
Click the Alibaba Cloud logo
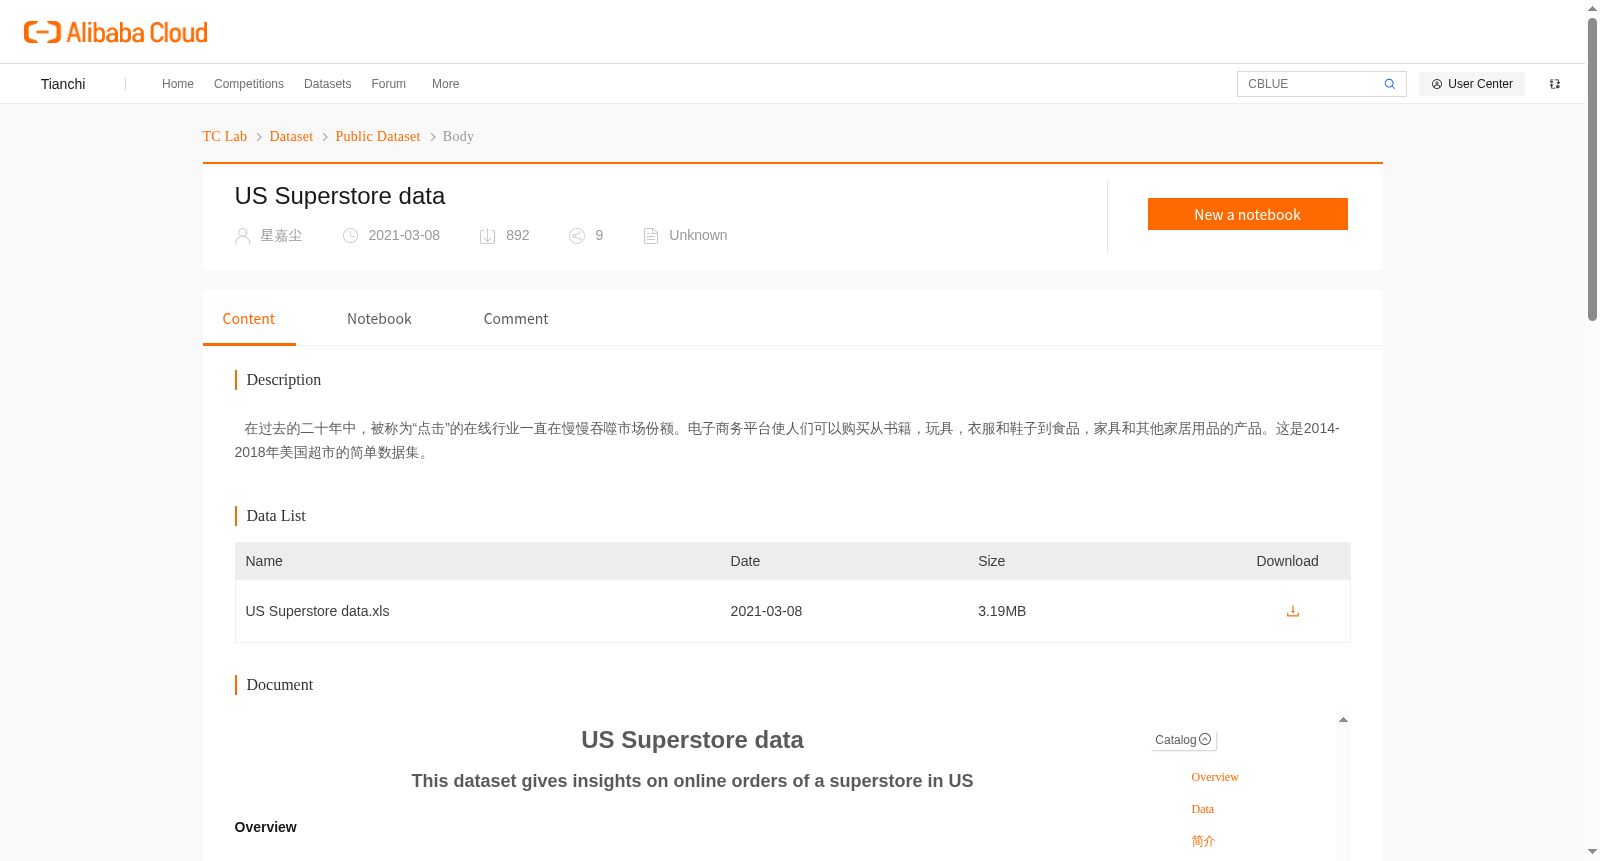pyautogui.click(x=116, y=32)
